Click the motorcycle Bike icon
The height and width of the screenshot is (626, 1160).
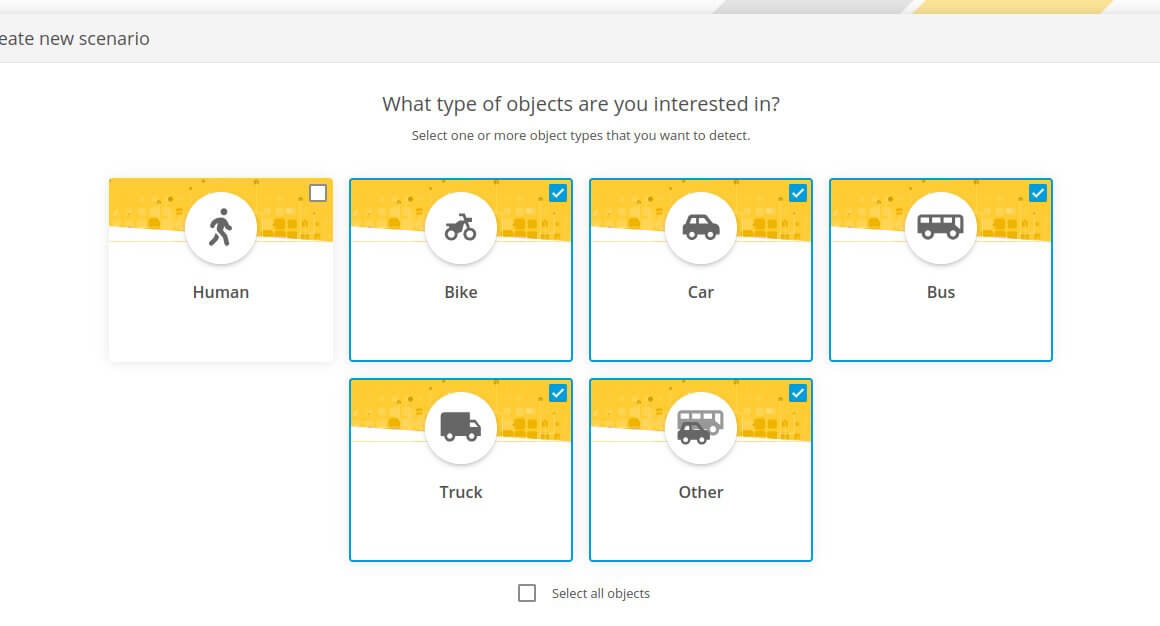click(460, 227)
